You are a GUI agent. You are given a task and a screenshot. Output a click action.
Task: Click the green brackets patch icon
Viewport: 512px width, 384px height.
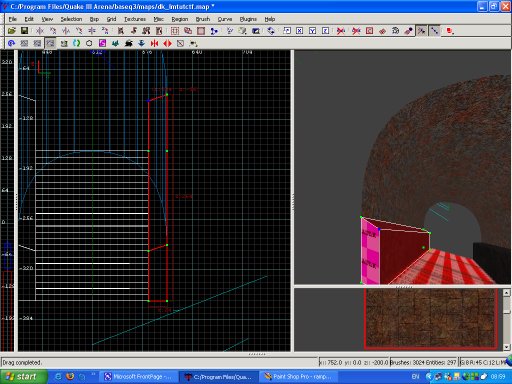pyautogui.click(x=77, y=43)
